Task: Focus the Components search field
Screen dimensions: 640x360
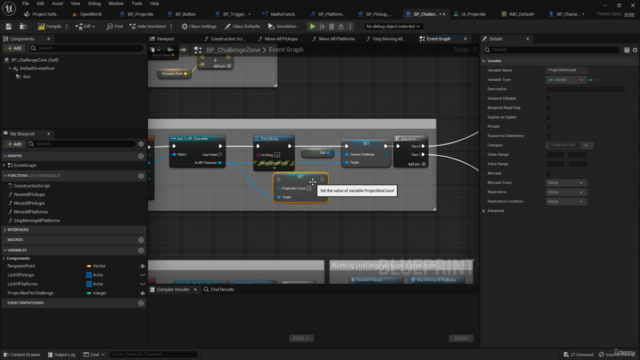Action: pos(87,48)
